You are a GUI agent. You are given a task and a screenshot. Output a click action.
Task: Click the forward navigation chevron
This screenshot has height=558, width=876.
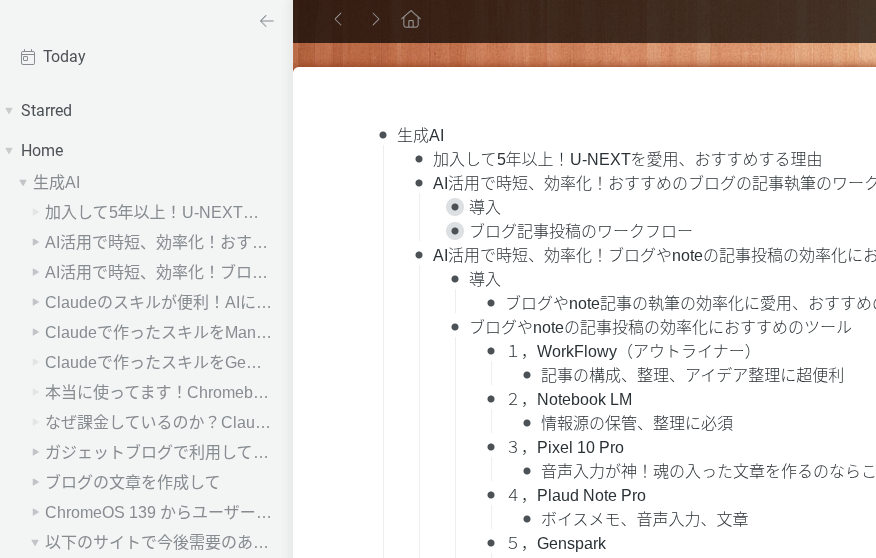(x=375, y=19)
